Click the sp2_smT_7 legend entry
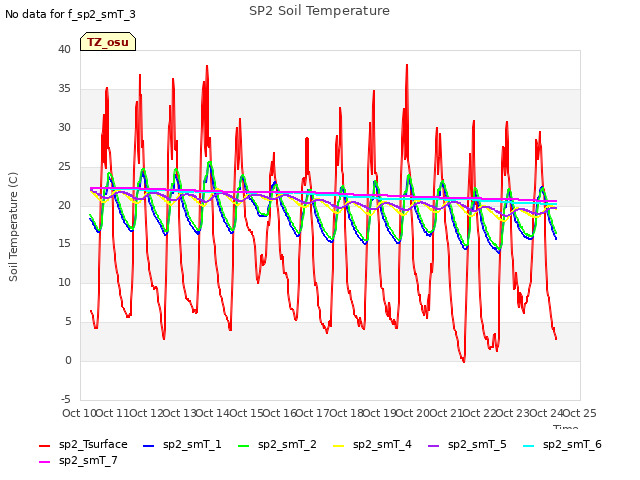The image size is (640, 480). pyautogui.click(x=78, y=460)
